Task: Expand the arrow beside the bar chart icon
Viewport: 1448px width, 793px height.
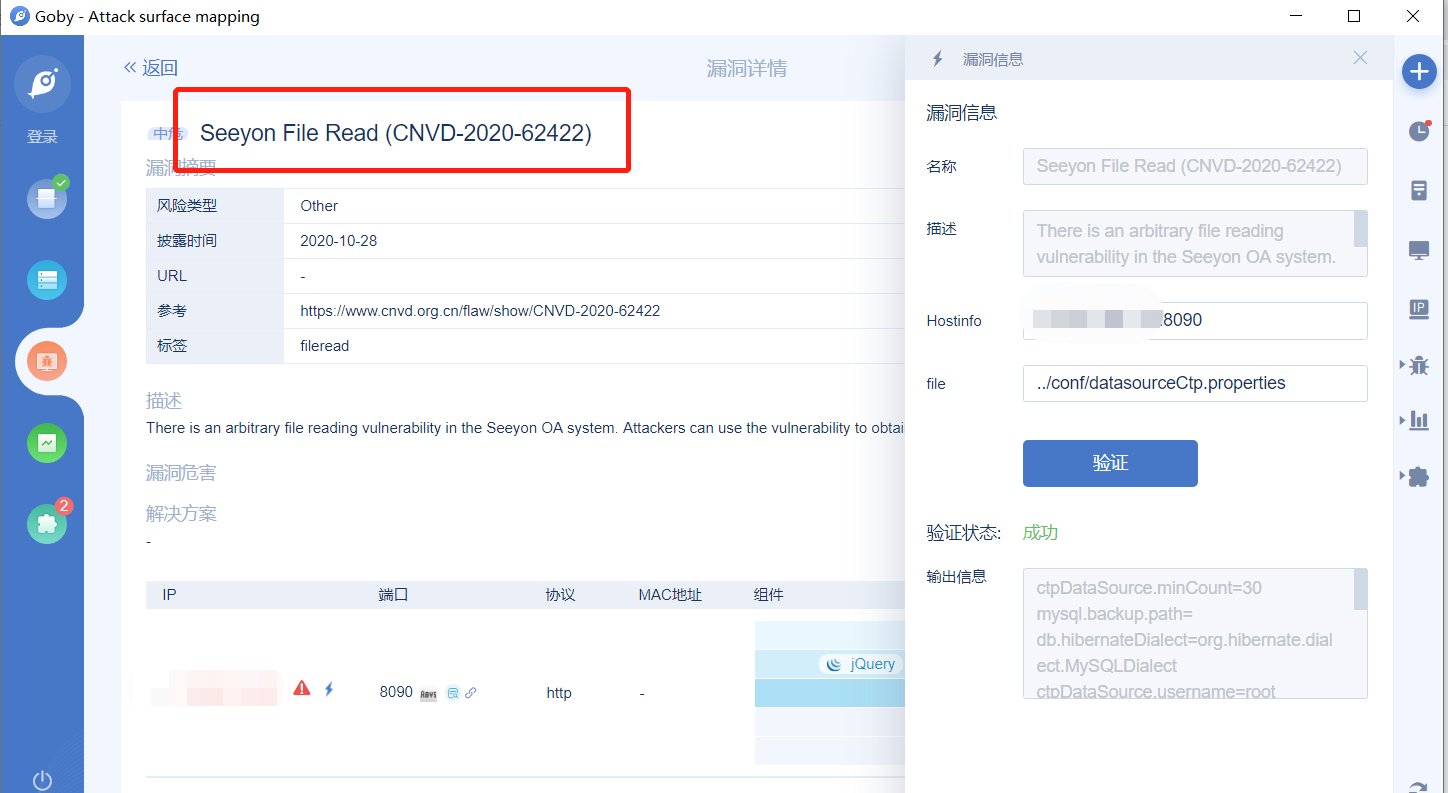Action: [1402, 420]
